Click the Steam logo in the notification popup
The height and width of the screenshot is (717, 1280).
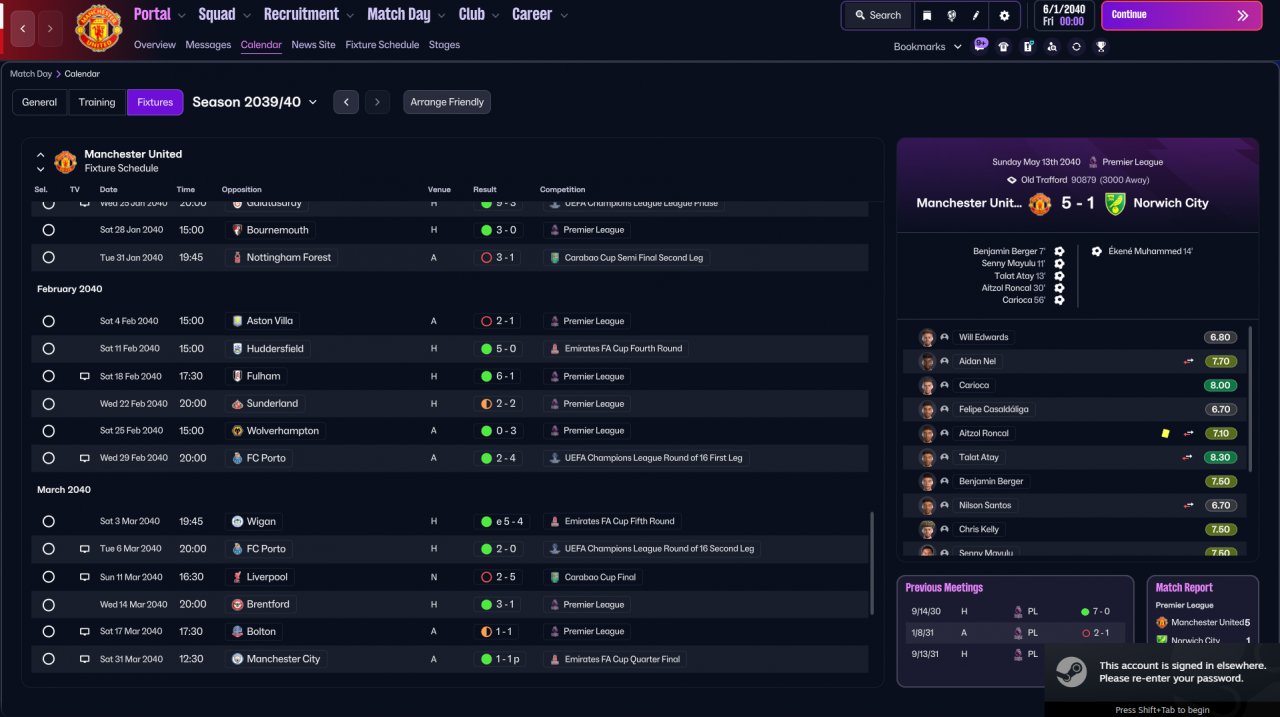coord(1071,672)
